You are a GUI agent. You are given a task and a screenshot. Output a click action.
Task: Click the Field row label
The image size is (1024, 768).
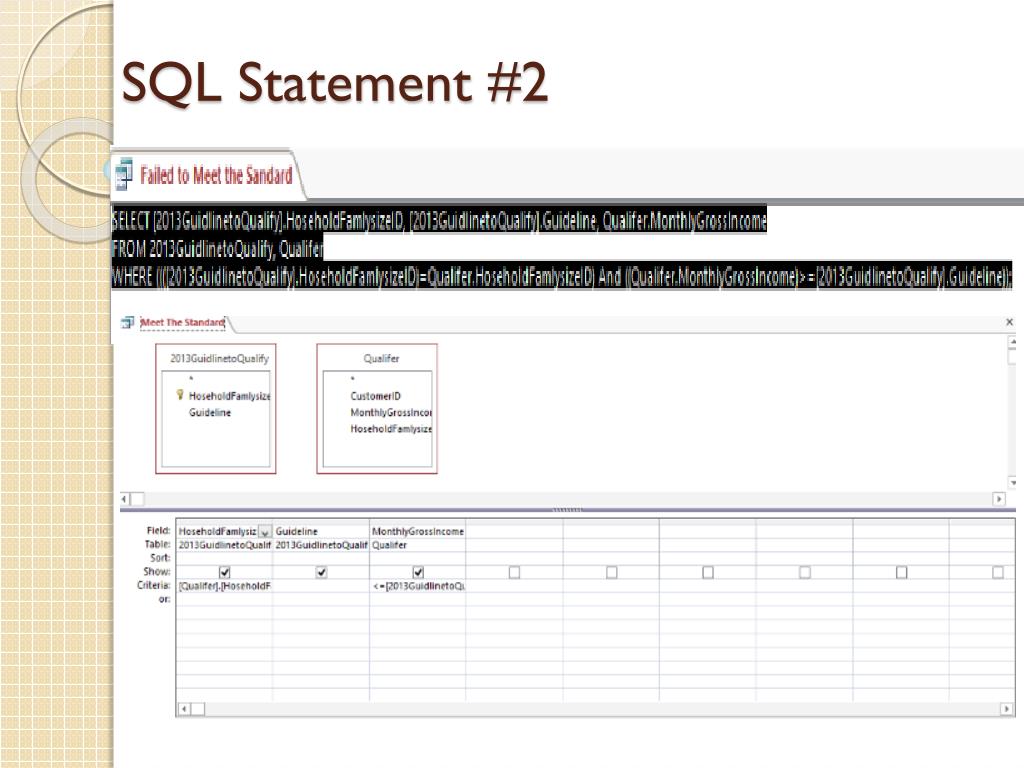click(x=158, y=531)
